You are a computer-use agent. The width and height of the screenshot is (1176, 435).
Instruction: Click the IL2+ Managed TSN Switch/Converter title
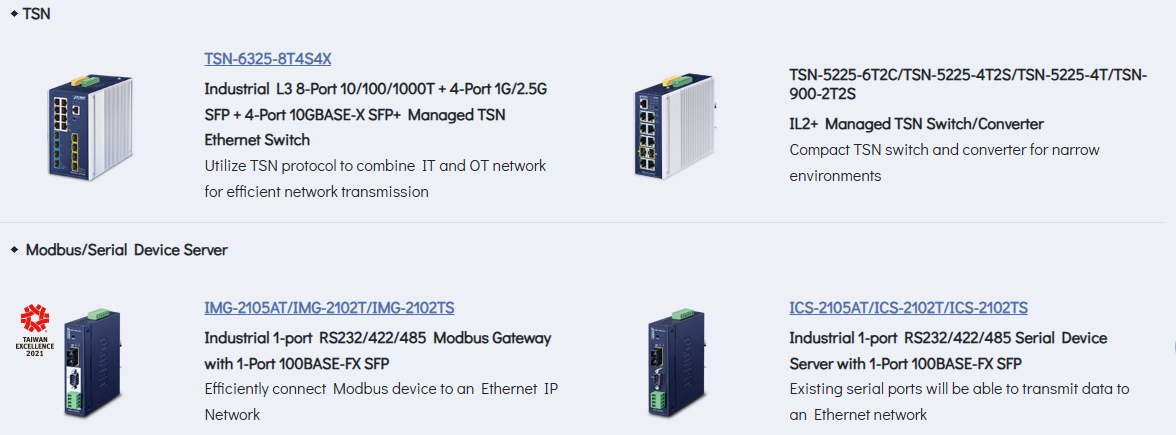pos(916,124)
